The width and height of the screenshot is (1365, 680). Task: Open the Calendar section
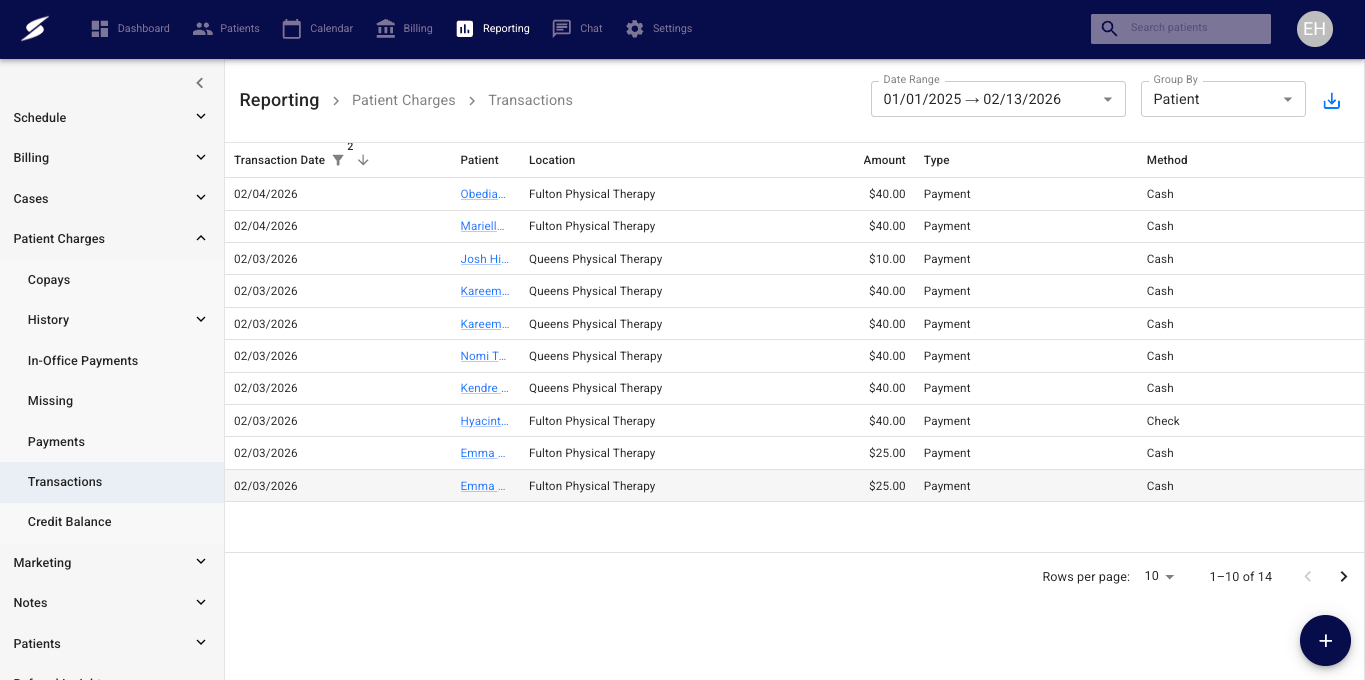[x=318, y=29]
